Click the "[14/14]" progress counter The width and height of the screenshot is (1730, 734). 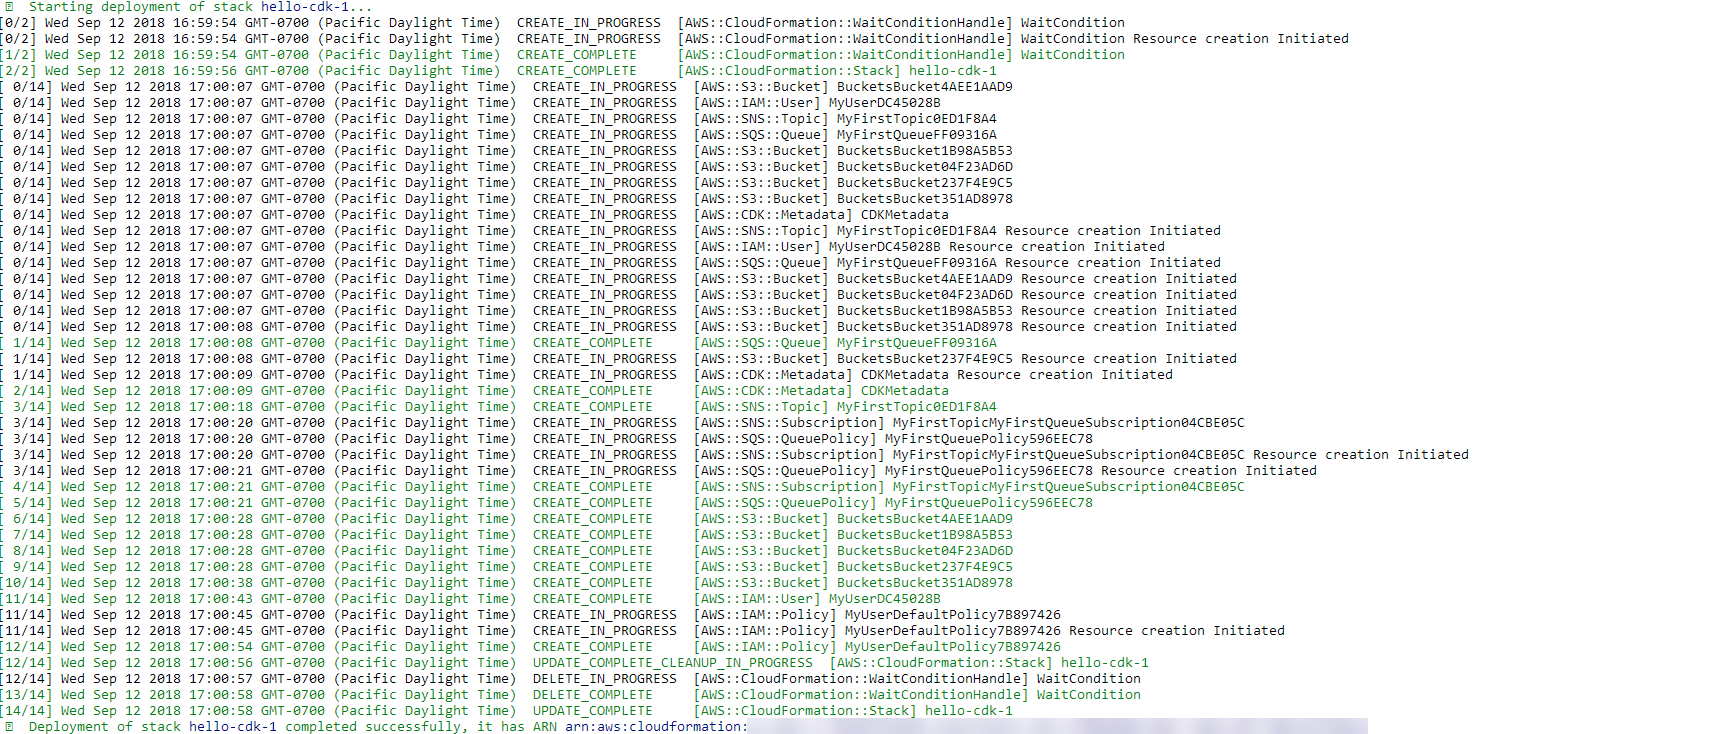[26, 711]
